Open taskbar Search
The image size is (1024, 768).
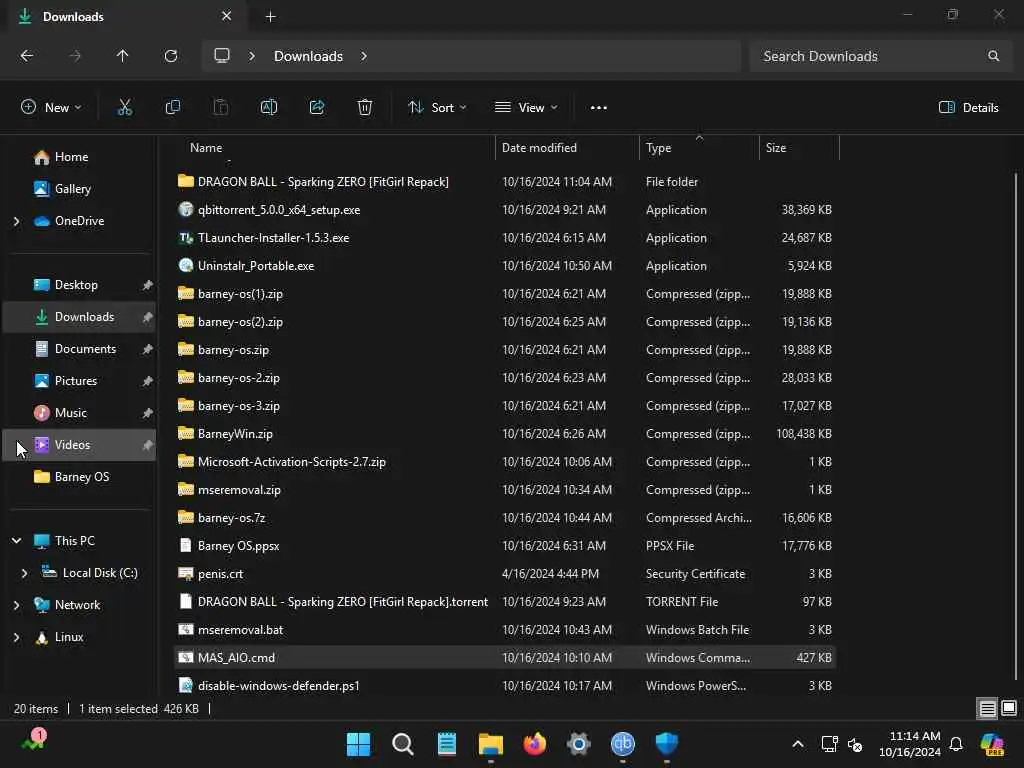coord(402,744)
